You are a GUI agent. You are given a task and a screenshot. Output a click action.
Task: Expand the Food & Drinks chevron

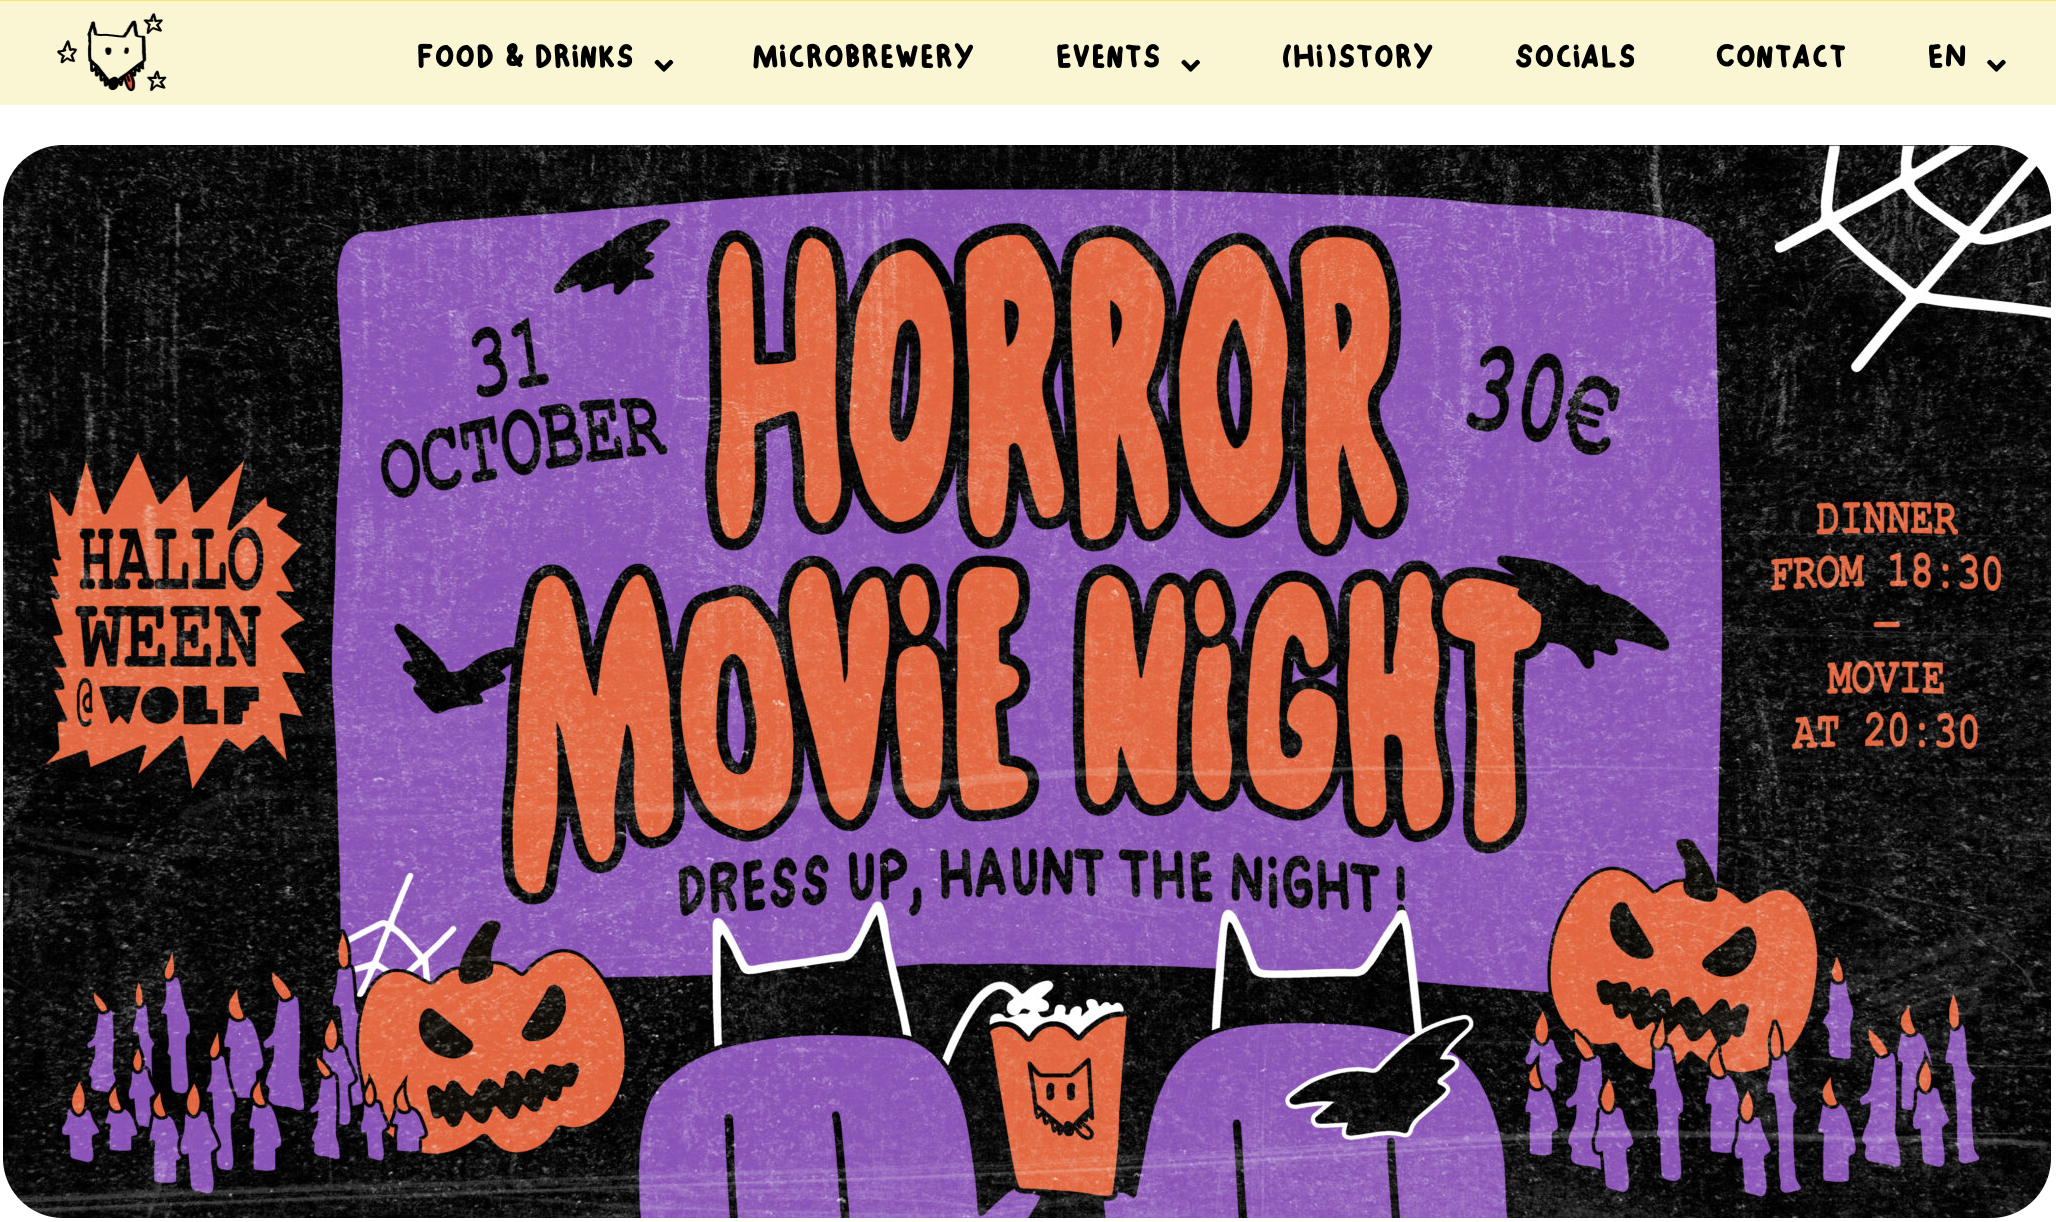coord(664,66)
